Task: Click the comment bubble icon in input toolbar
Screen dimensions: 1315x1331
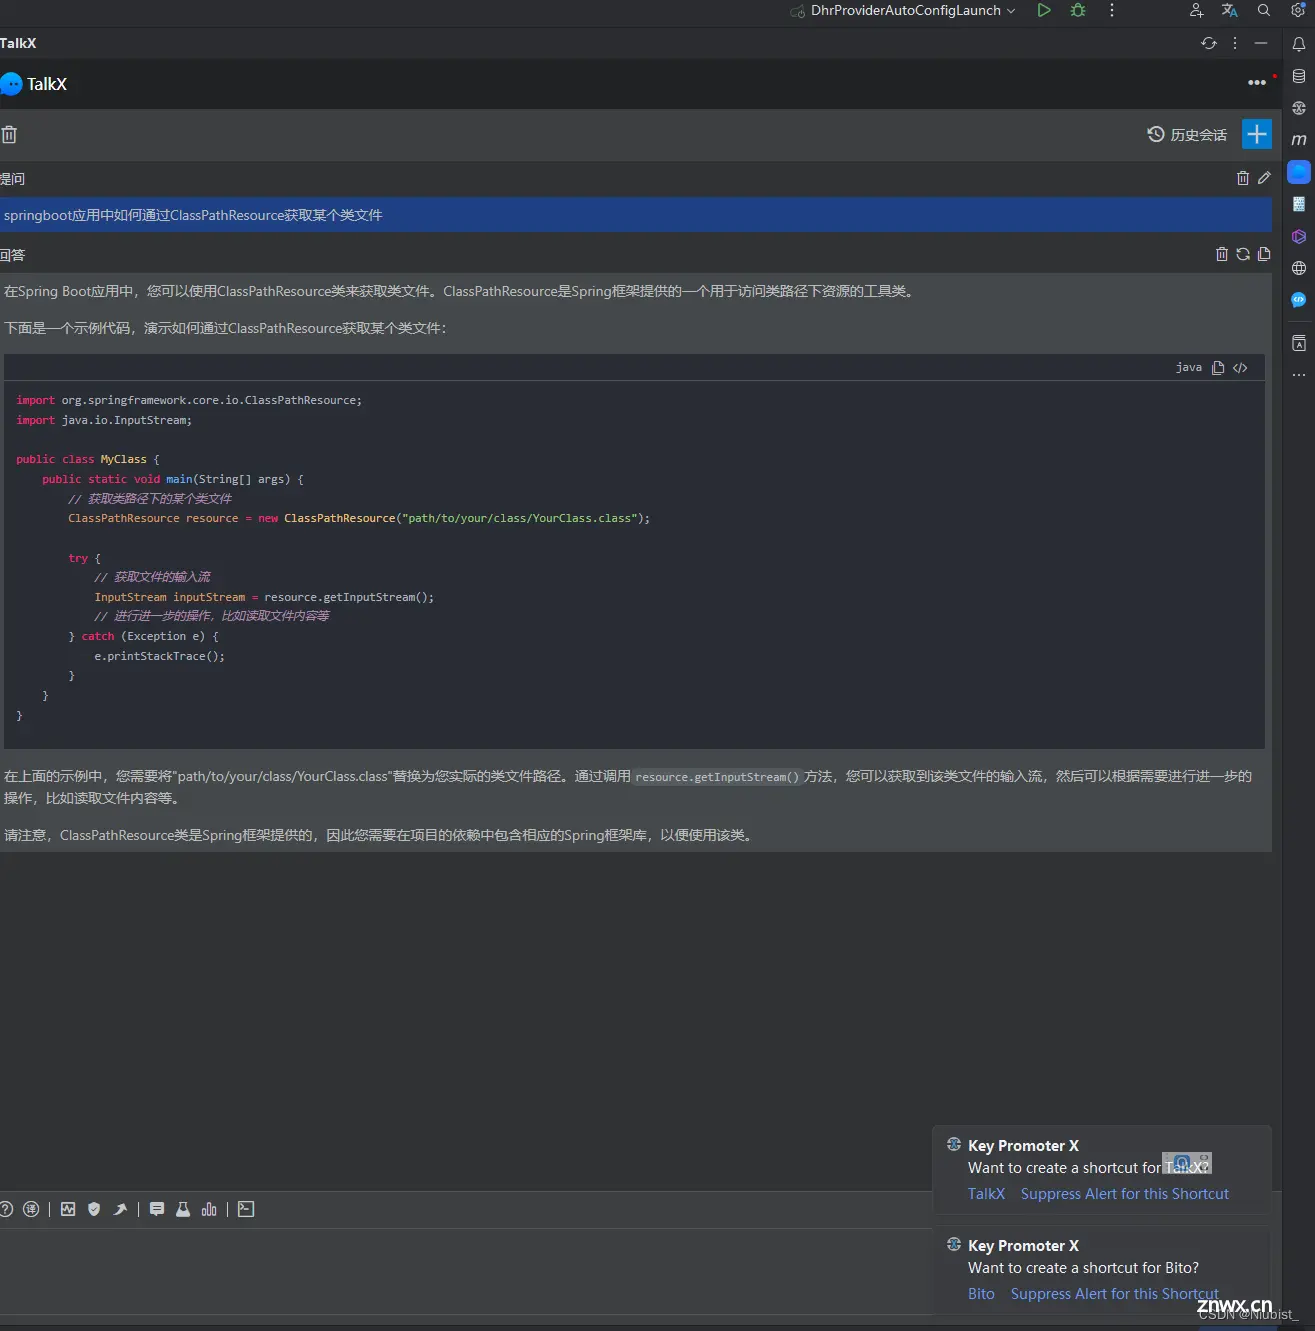Action: (x=157, y=1209)
